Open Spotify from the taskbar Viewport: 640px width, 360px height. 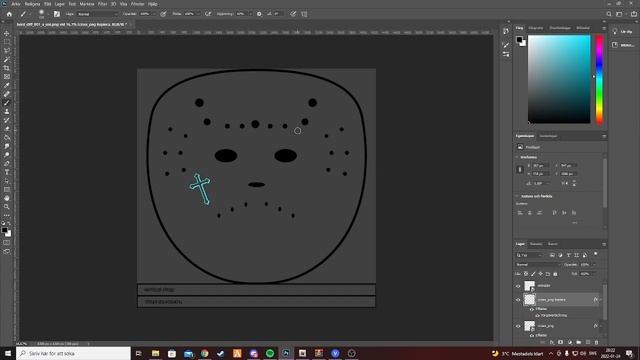(x=270, y=353)
